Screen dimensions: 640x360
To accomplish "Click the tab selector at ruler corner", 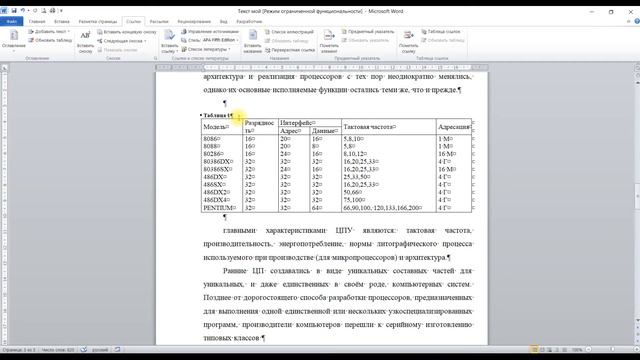I will tap(4, 68).
